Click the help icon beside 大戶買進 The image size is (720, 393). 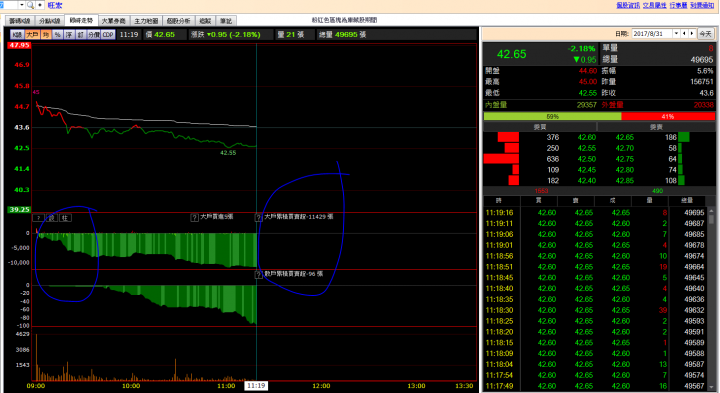[x=195, y=218]
